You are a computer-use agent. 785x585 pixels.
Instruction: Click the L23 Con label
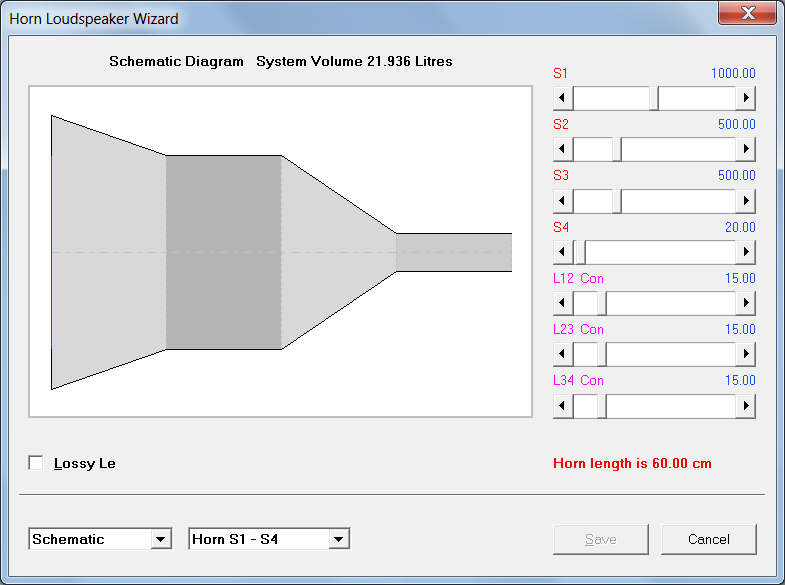[578, 329]
